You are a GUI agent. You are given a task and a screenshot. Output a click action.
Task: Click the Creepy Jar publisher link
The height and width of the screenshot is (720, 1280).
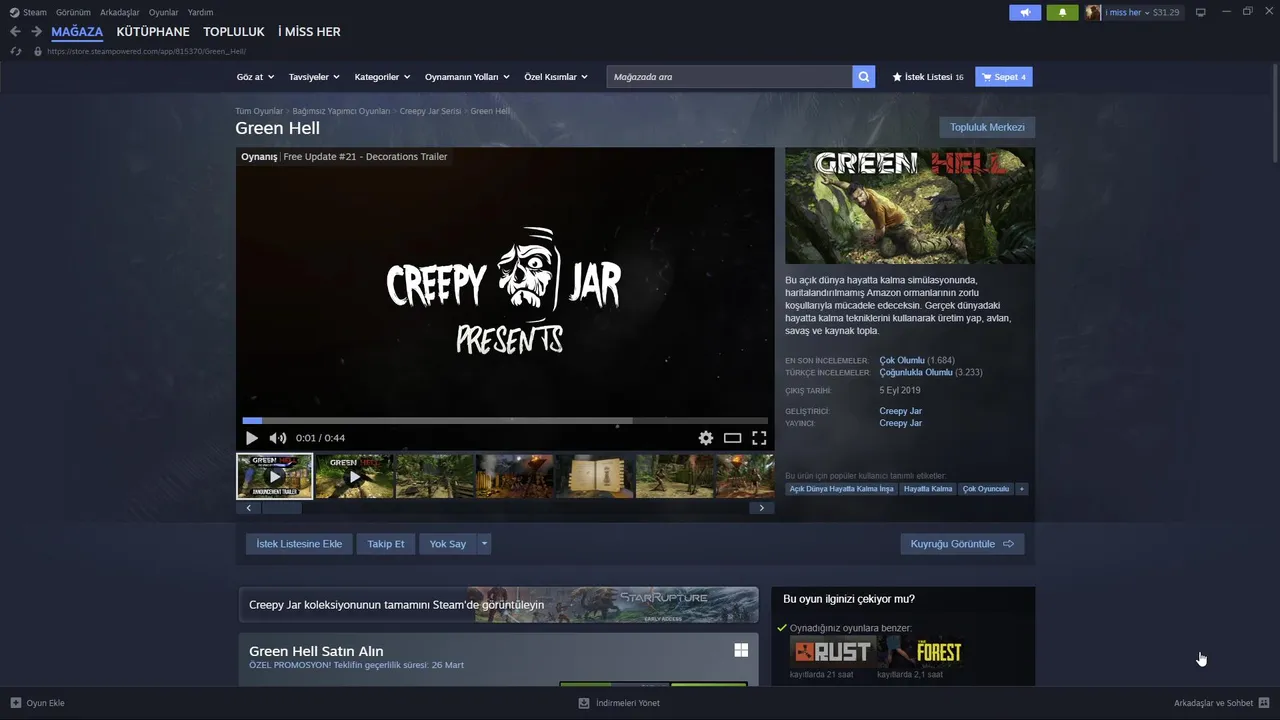pyautogui.click(x=900, y=423)
